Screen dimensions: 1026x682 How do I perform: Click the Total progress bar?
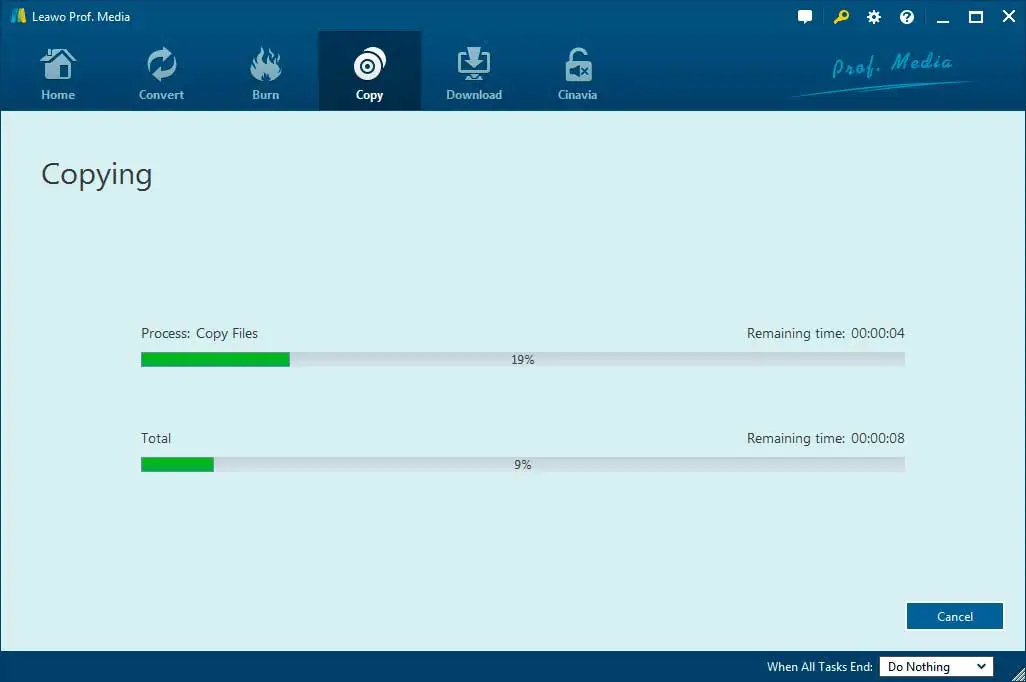click(523, 464)
